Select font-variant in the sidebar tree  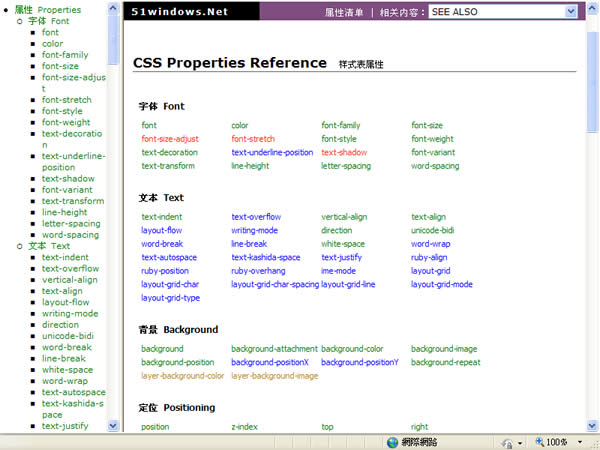point(67,190)
